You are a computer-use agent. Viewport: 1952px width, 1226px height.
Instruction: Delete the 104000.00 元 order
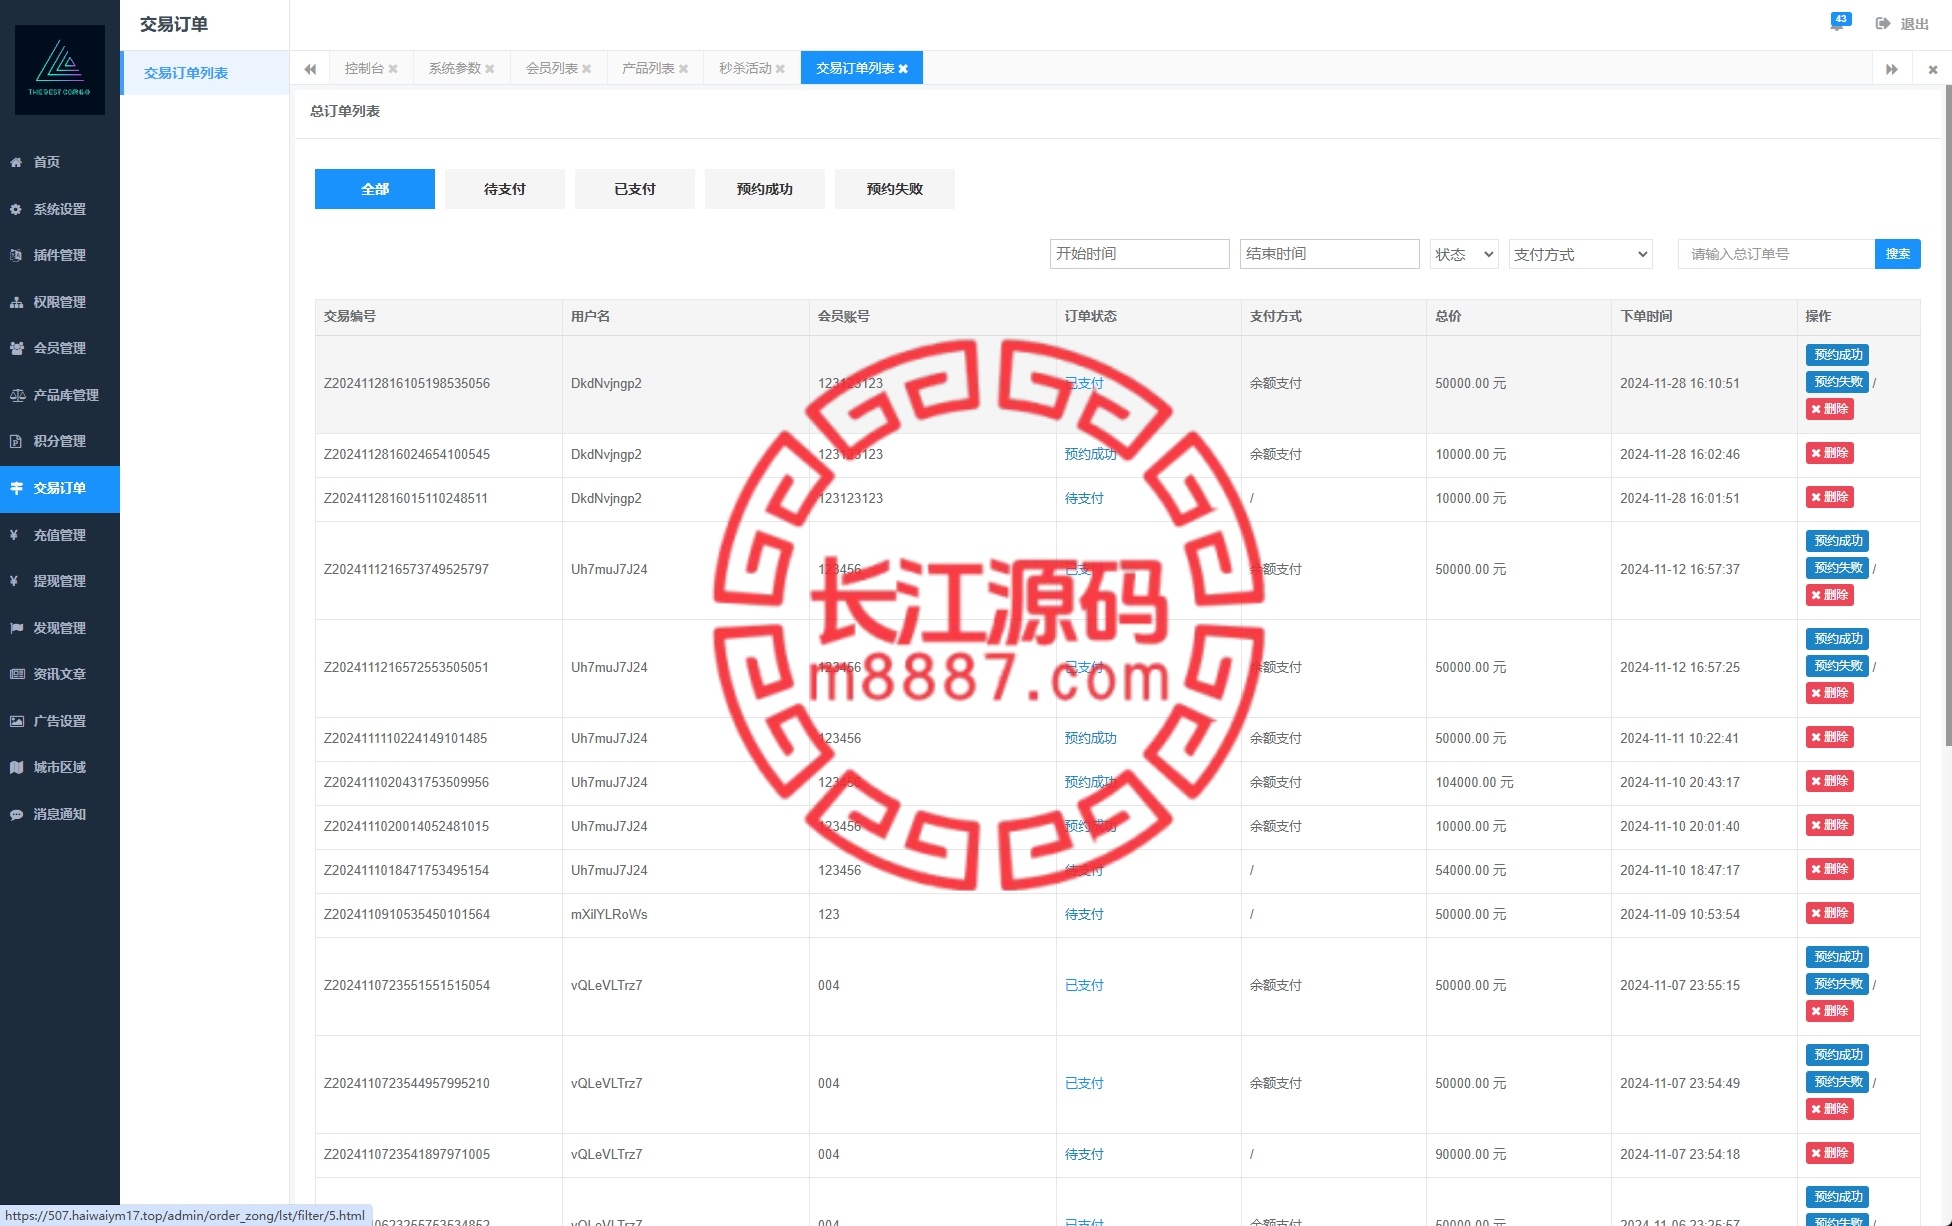click(x=1830, y=781)
